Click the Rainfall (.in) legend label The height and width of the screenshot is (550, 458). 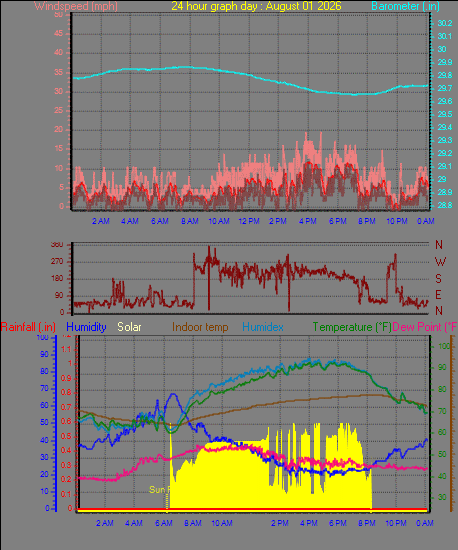pos(28,327)
